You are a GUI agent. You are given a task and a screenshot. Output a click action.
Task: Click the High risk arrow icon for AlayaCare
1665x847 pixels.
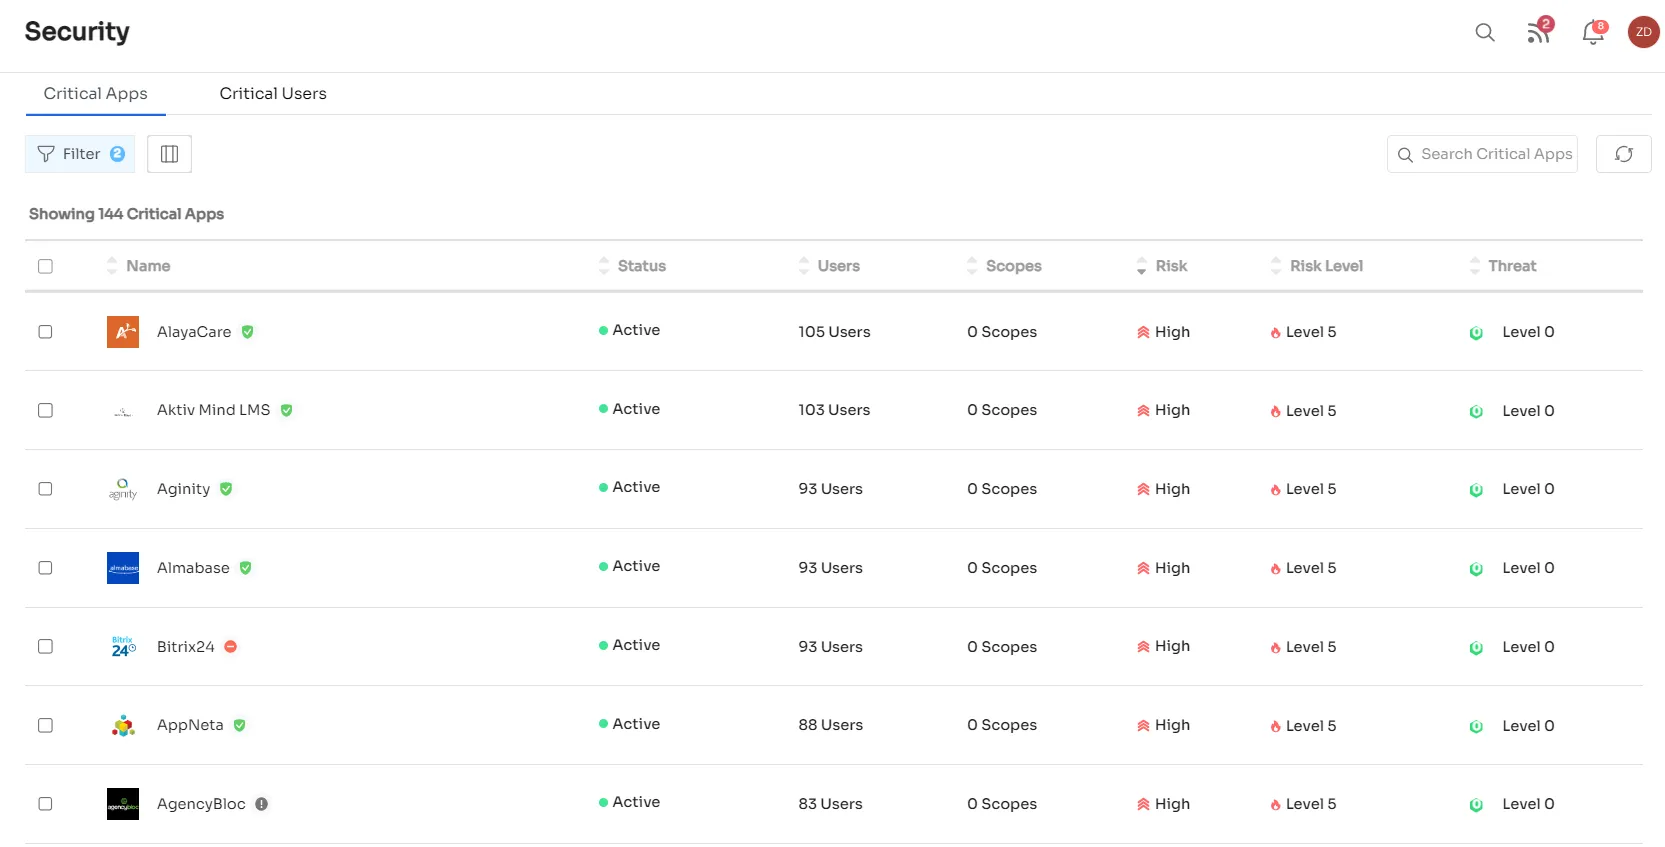click(x=1143, y=332)
